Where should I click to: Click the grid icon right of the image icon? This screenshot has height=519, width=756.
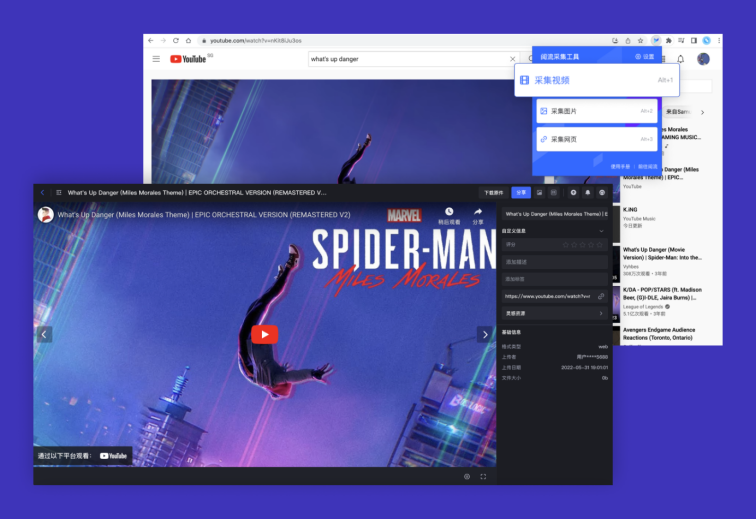(554, 192)
